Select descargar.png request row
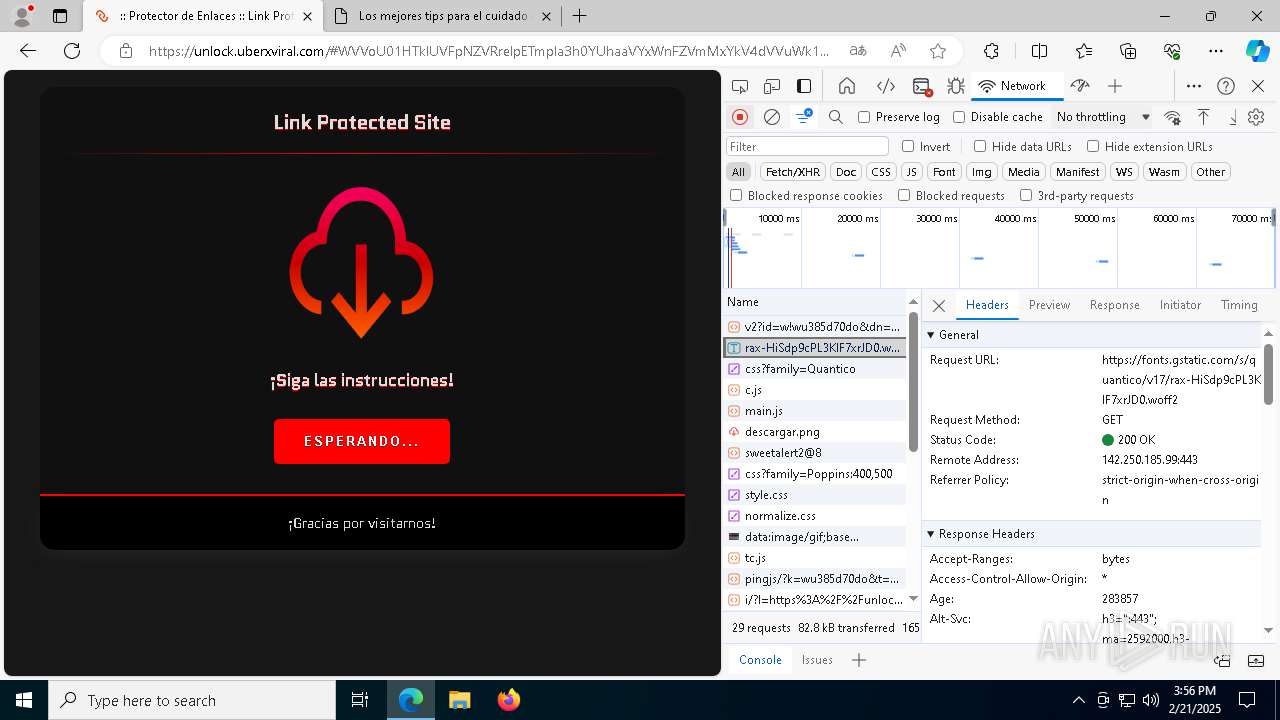1280x720 pixels. (814, 432)
